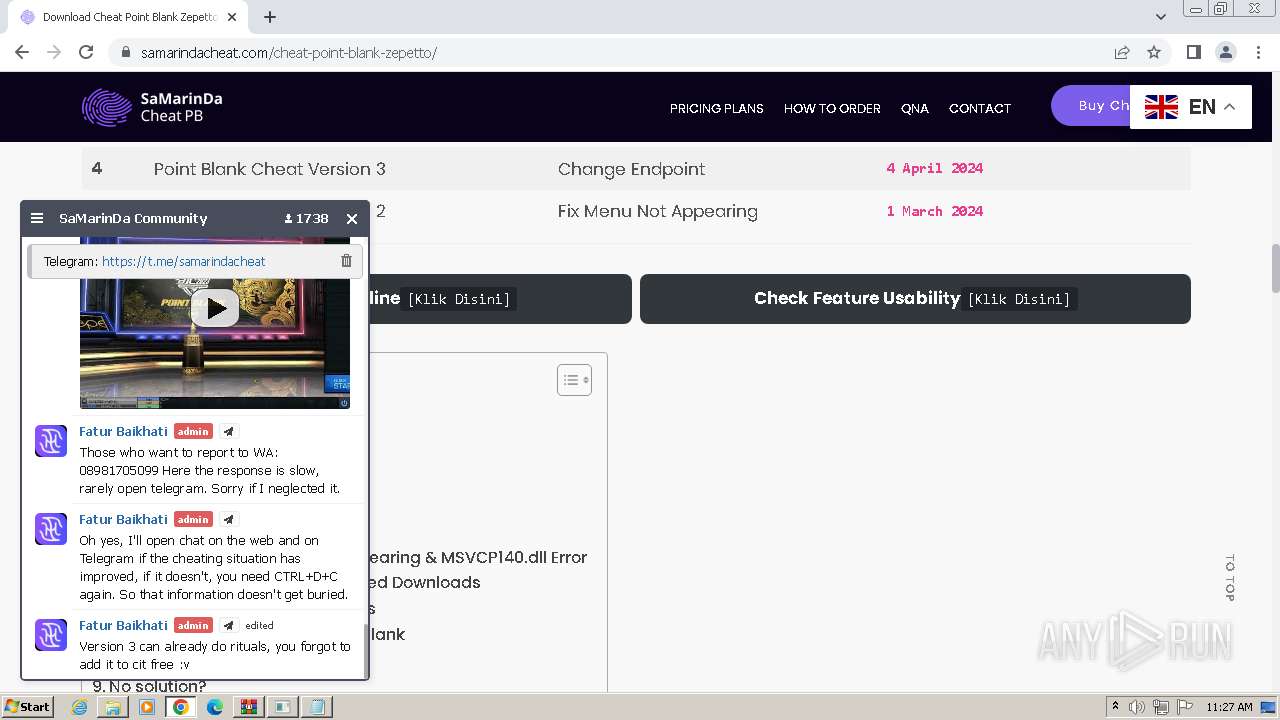The image size is (1280, 720).
Task: Click Point Blank Cheat Version 3 row
Action: 636,168
